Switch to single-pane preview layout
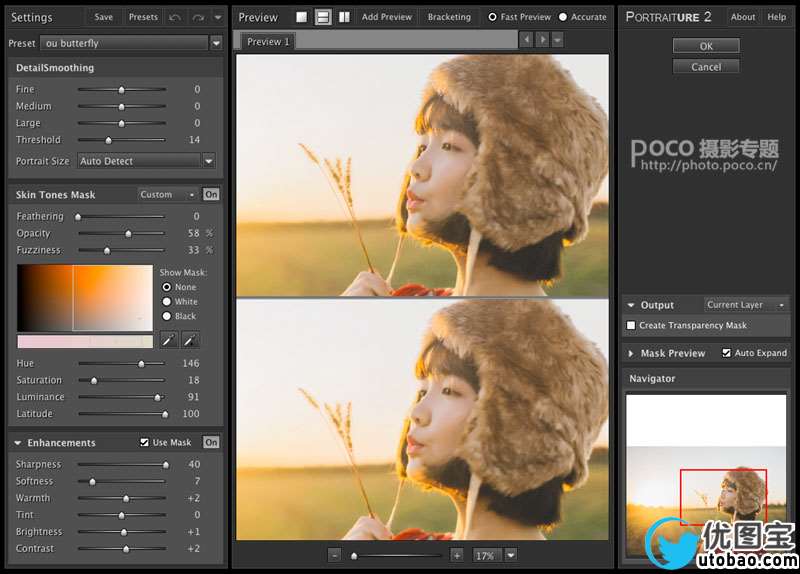Image resolution: width=800 pixels, height=574 pixels. (302, 17)
